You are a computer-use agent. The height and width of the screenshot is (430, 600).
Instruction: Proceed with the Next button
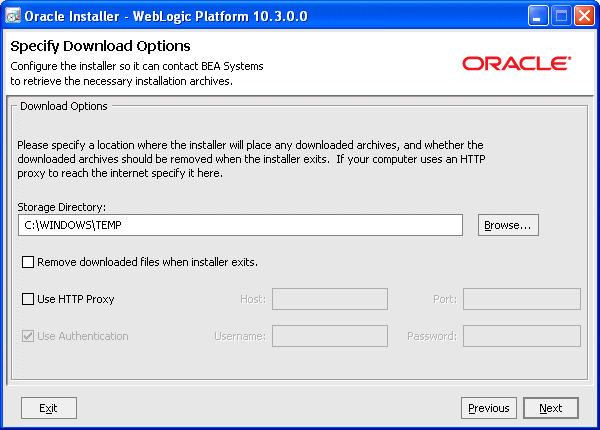[551, 408]
